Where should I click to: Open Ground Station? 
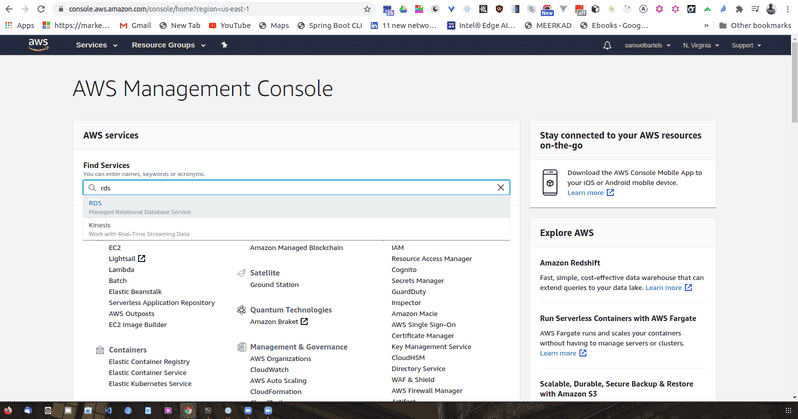click(274, 285)
